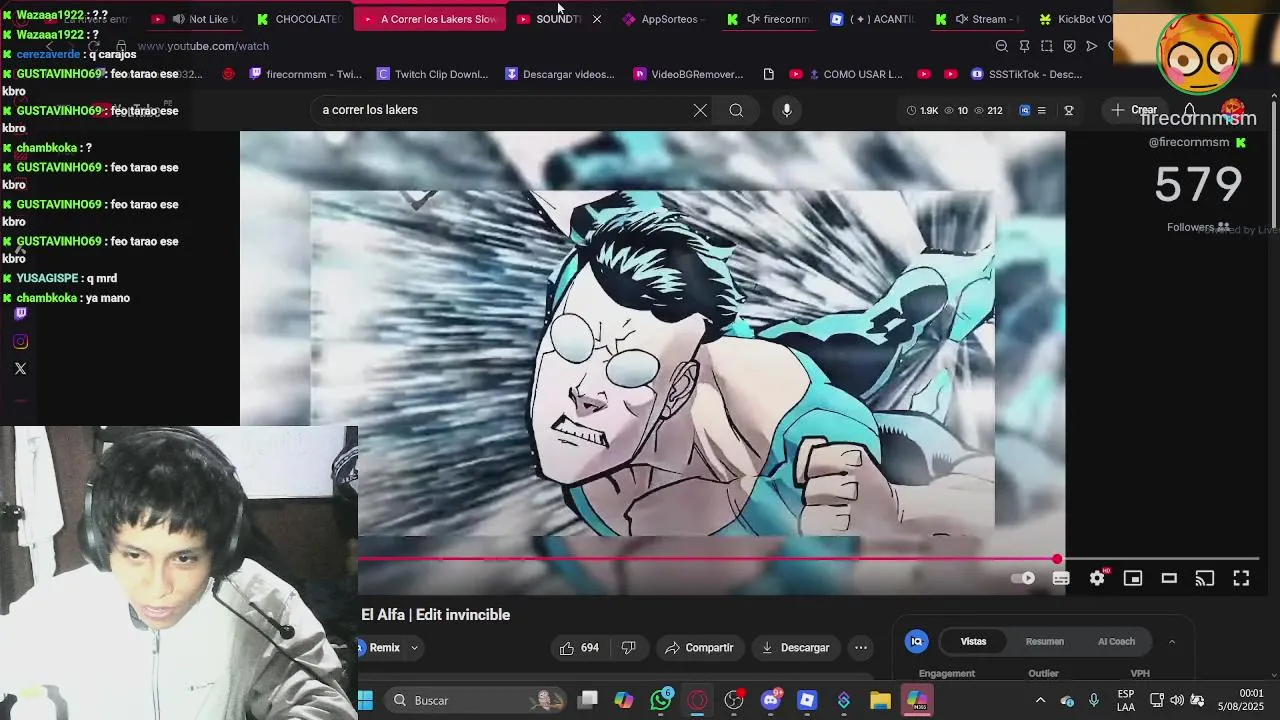The width and height of the screenshot is (1280, 720).
Task: Open the Windows Start menu
Action: 366,701
